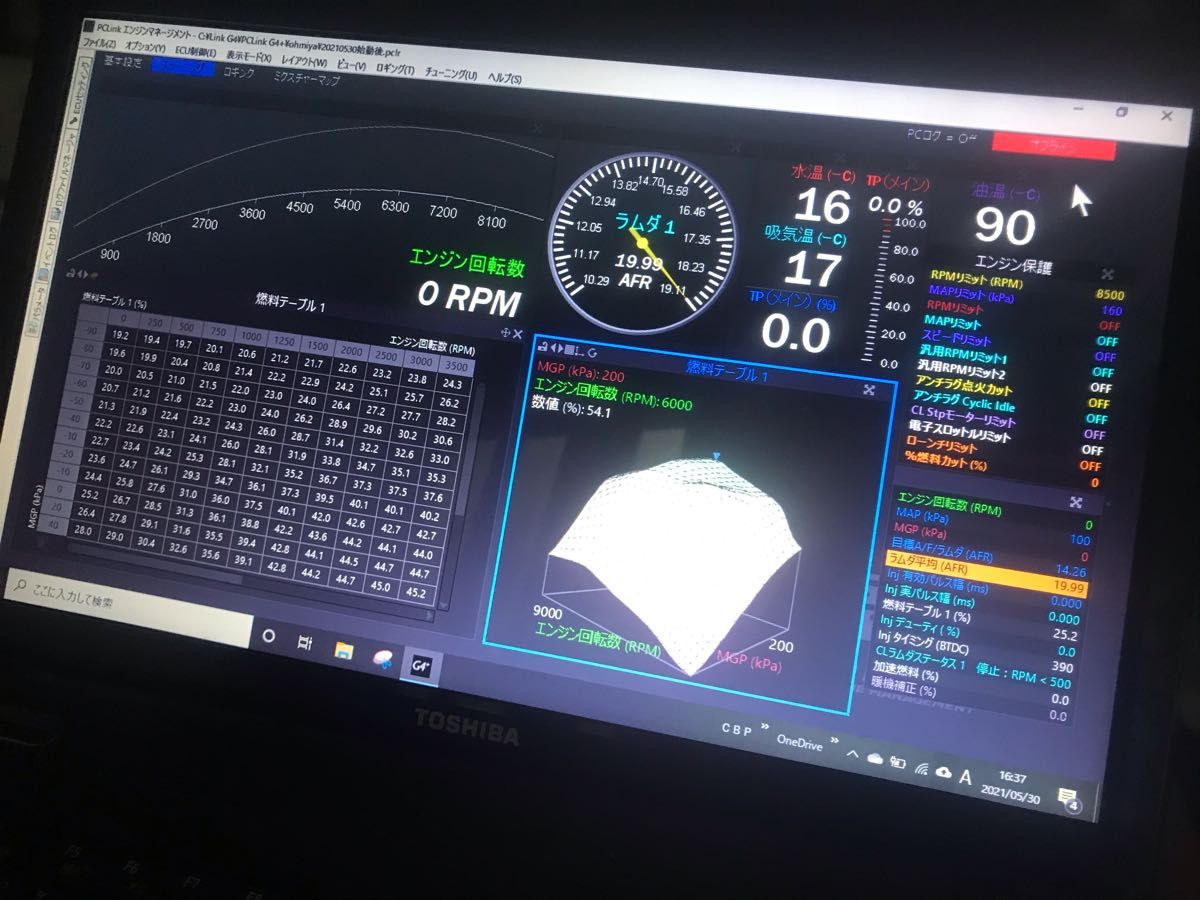1200x900 pixels.
Task: Close the fuel table grid panel
Action: coord(518,334)
